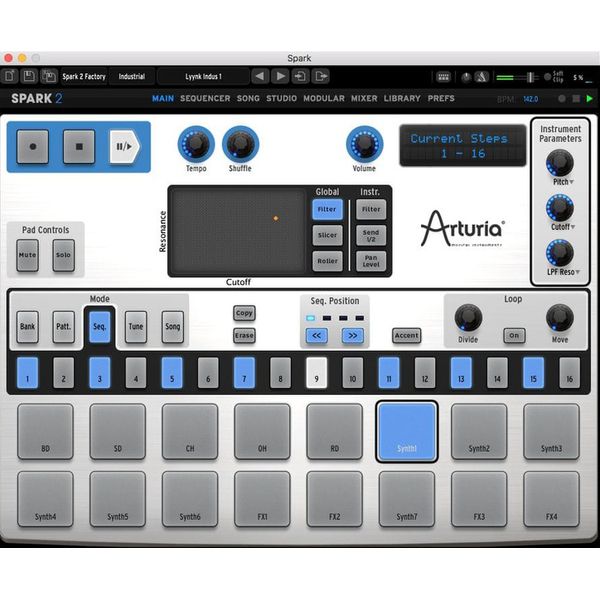Open the PREFS tab
600x600 pixels.
click(x=441, y=98)
